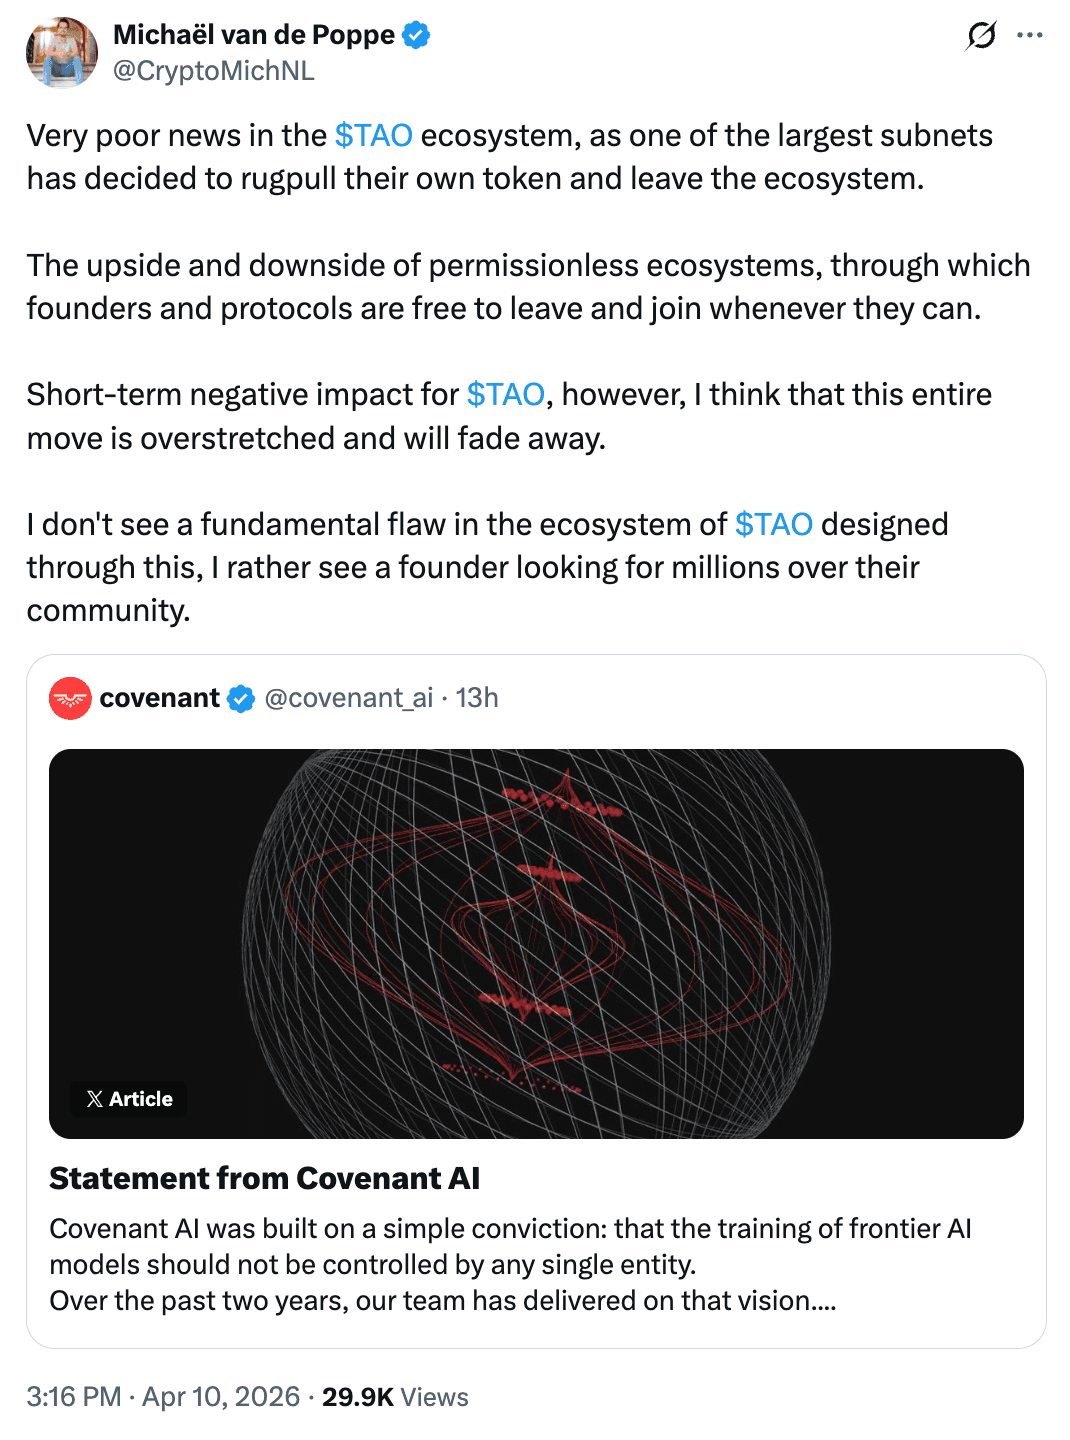Click $TAO in 'Short-term negative impact' line
This screenshot has width=1070, height=1440.
(x=506, y=394)
